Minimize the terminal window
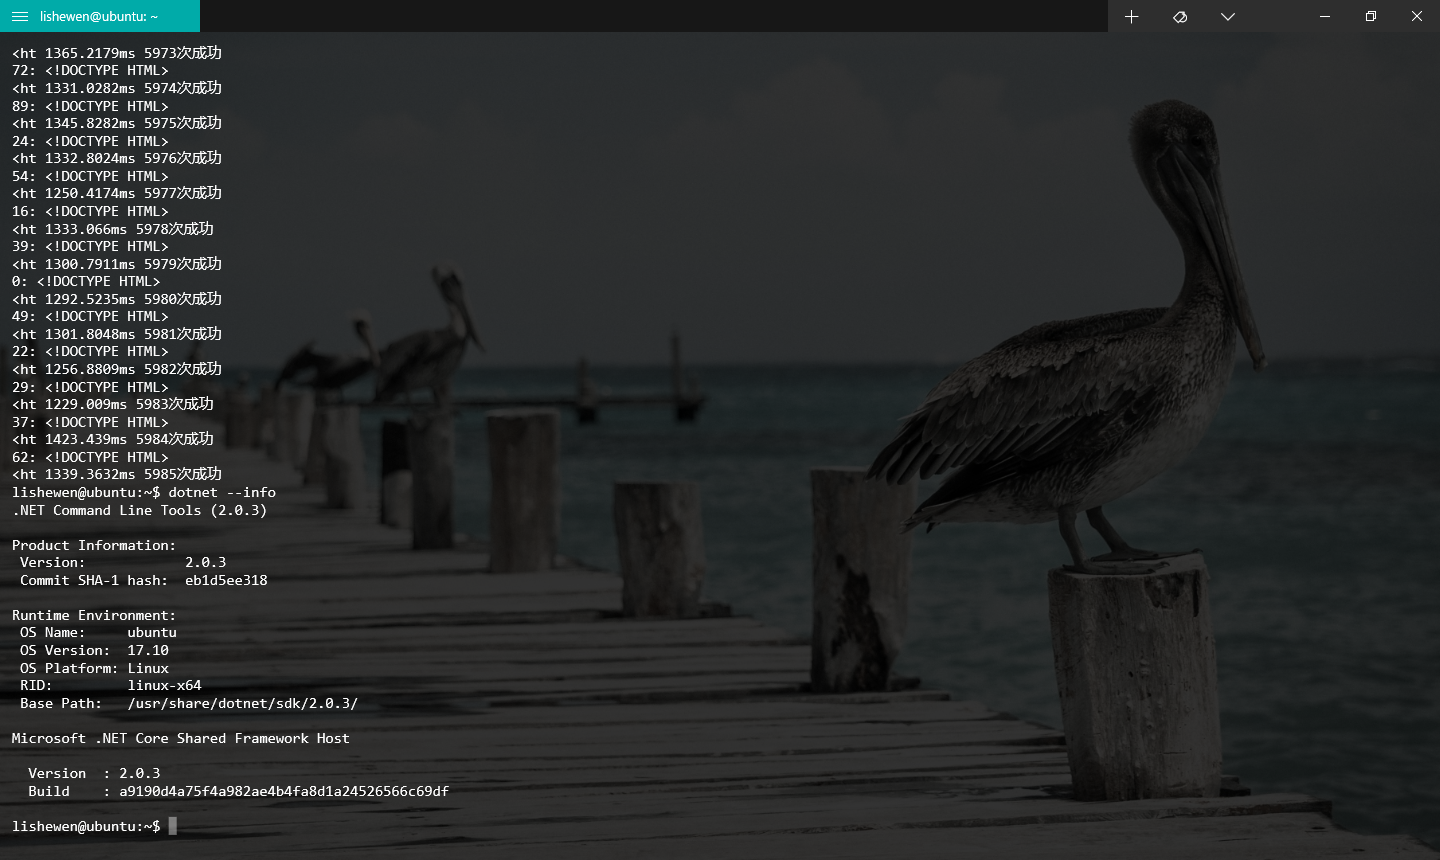This screenshot has width=1440, height=860. (x=1323, y=16)
